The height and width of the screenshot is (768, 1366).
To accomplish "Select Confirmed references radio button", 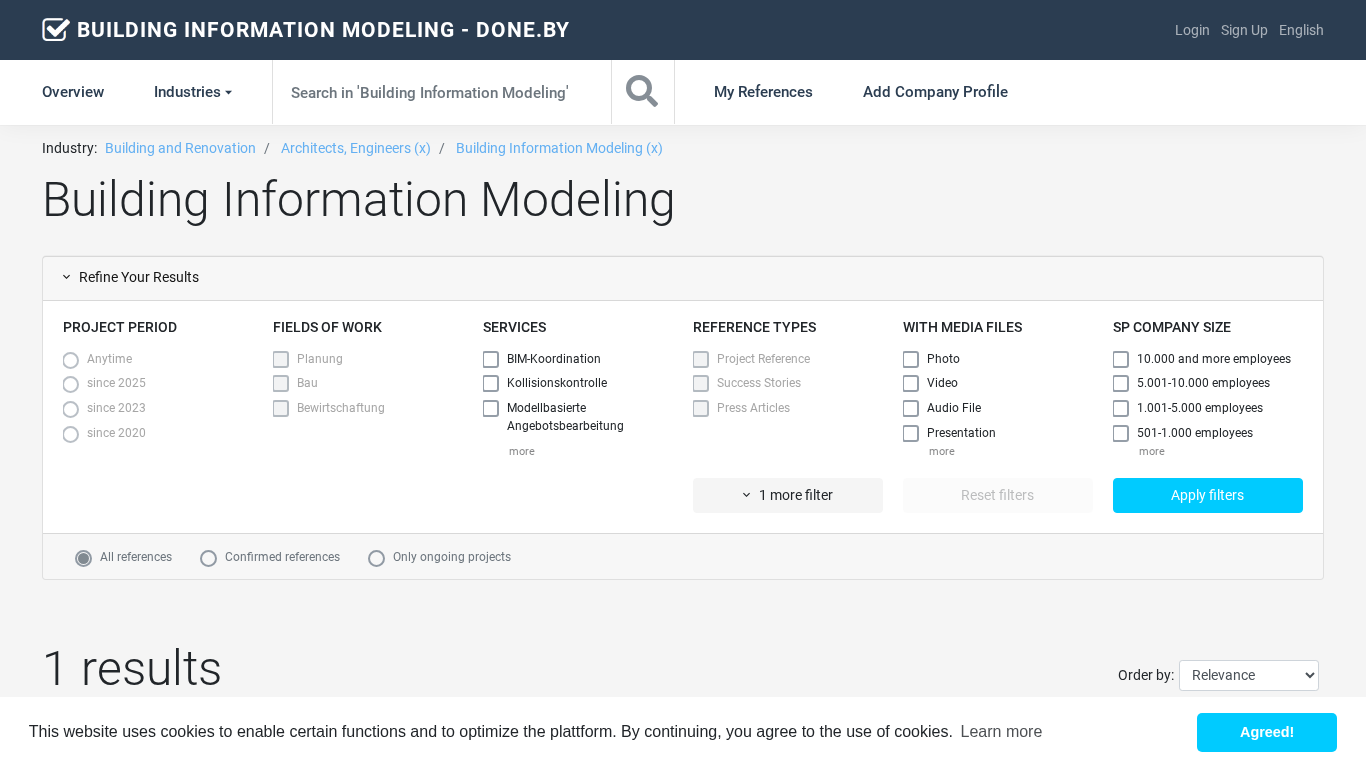I will [x=209, y=558].
